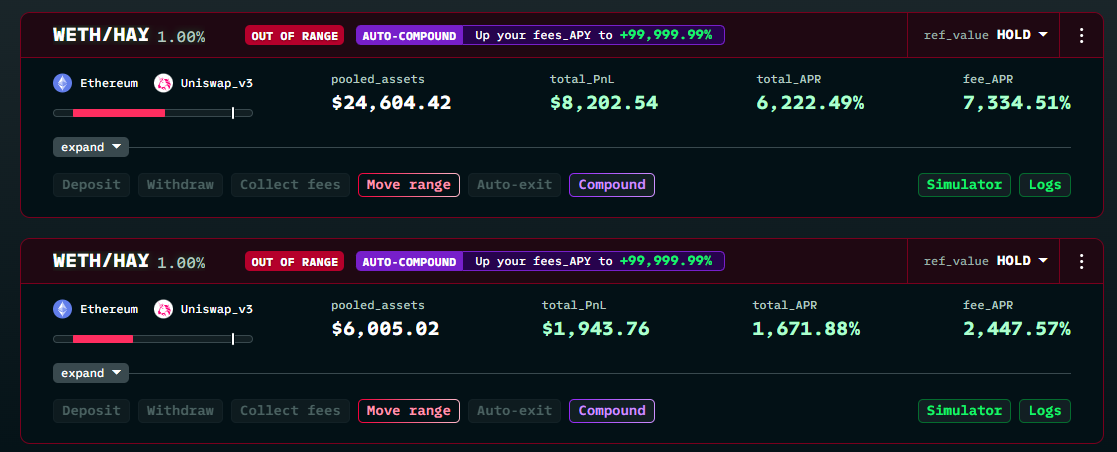Click fee_APR value 7,334.51%
1117x452 pixels.
[1017, 103]
